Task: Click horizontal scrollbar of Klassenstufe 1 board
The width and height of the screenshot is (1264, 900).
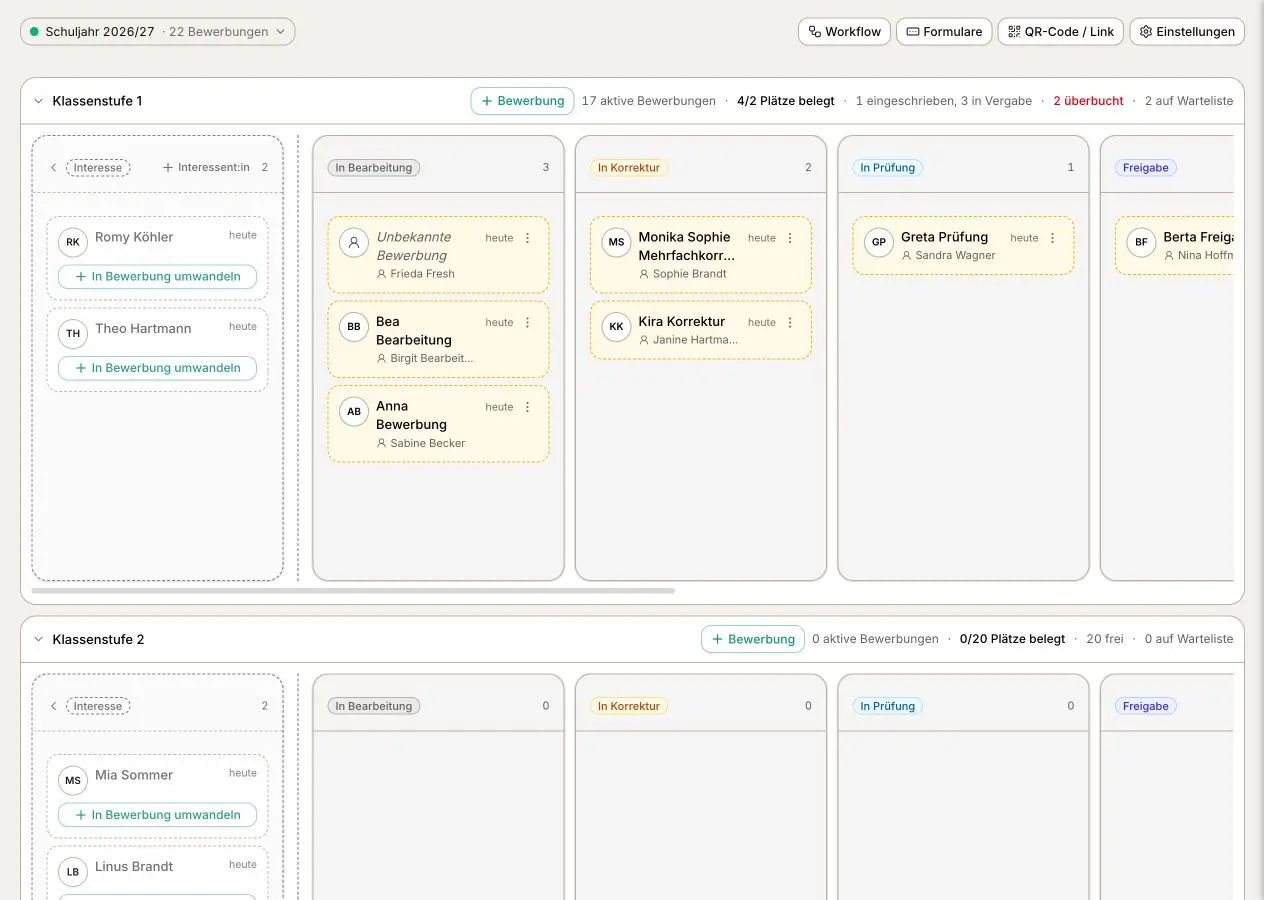Action: point(353,591)
